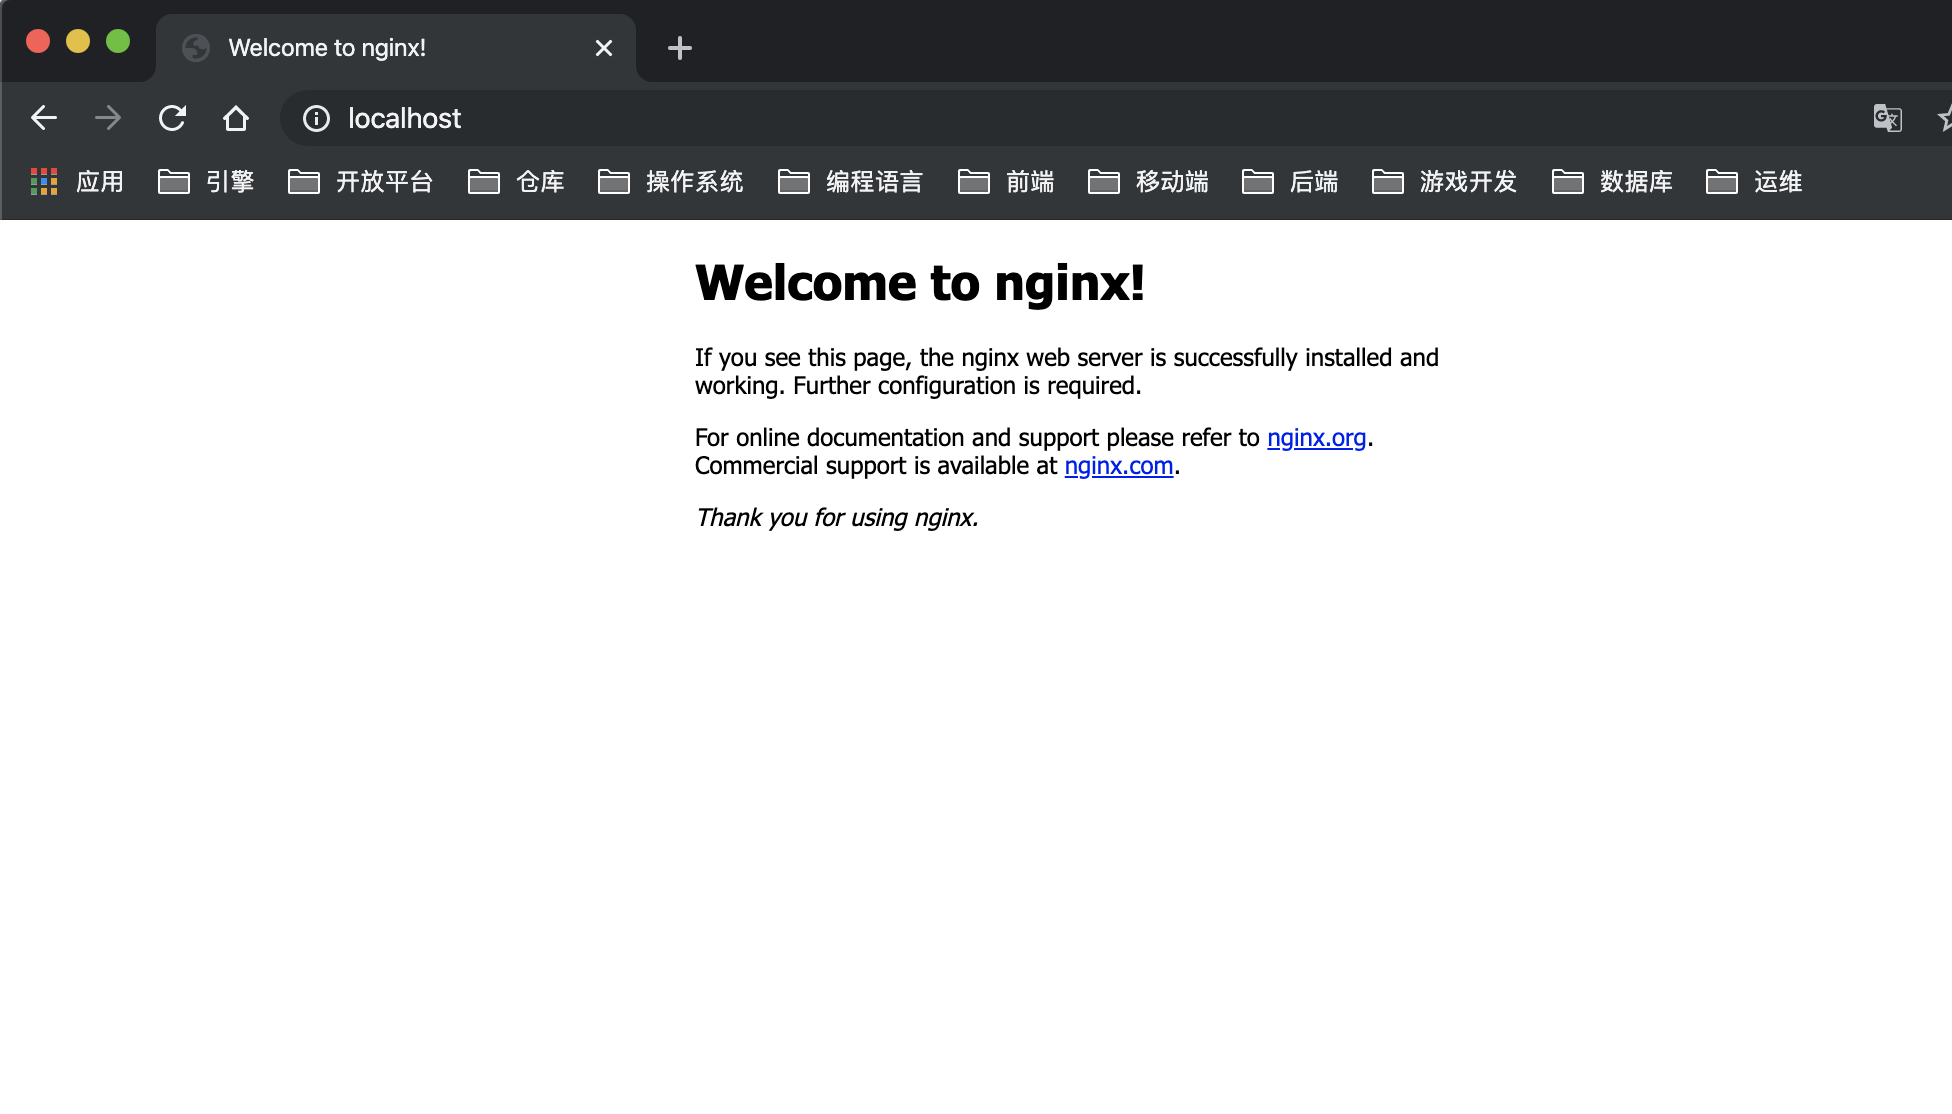Open the 应用 apps shortcut
The width and height of the screenshot is (1952, 1114).
pos(77,181)
